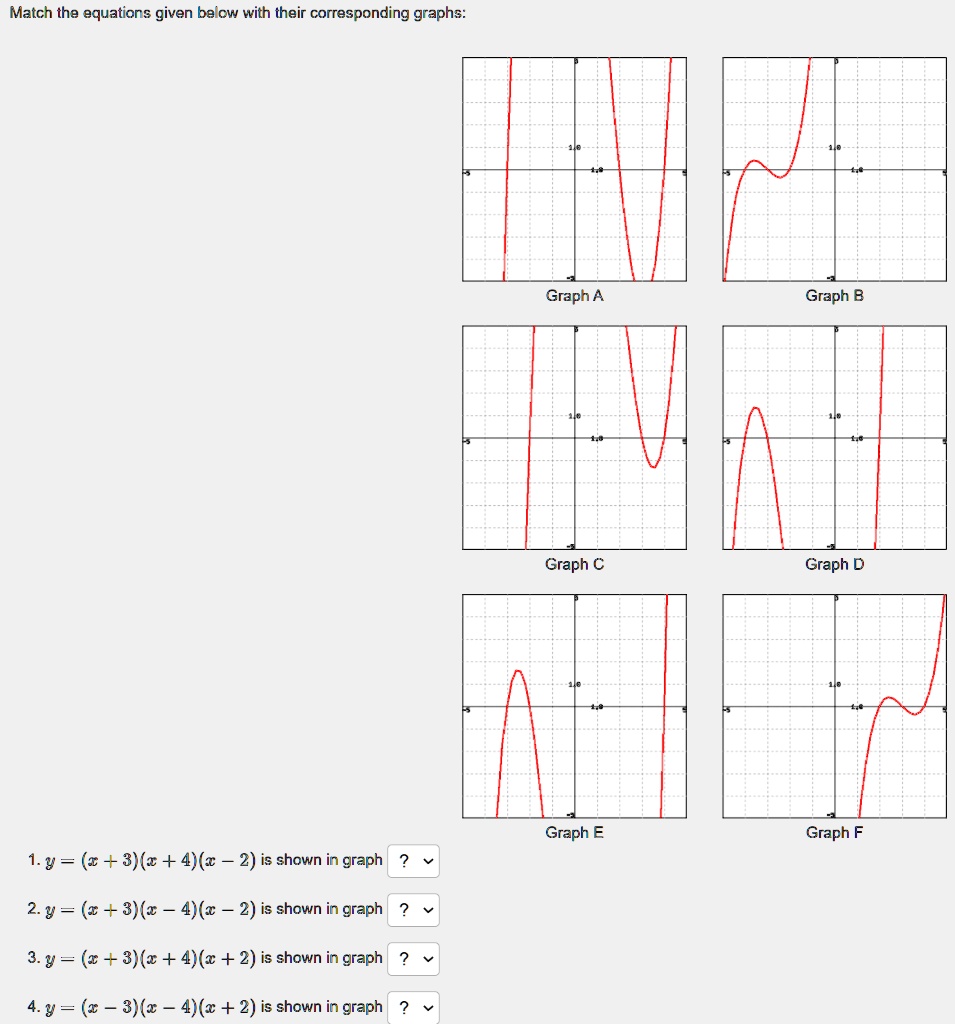
Task: Click the 'Graph C' caption label
Action: pyautogui.click(x=573, y=563)
